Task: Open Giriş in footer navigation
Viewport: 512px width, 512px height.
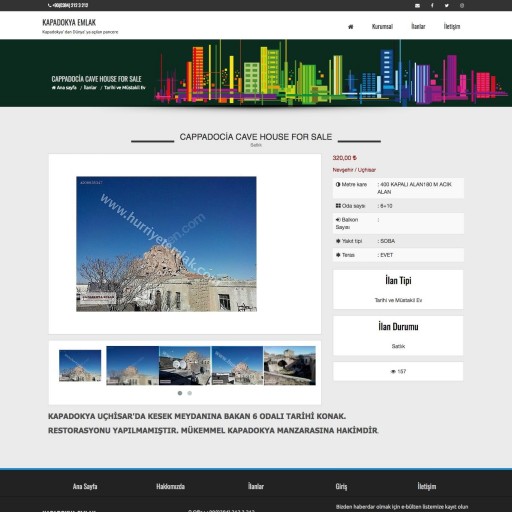Action: click(341, 486)
